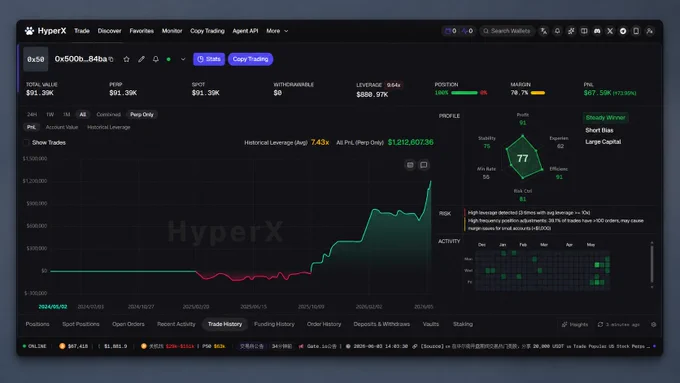Expand the More menu dropdown

(277, 31)
